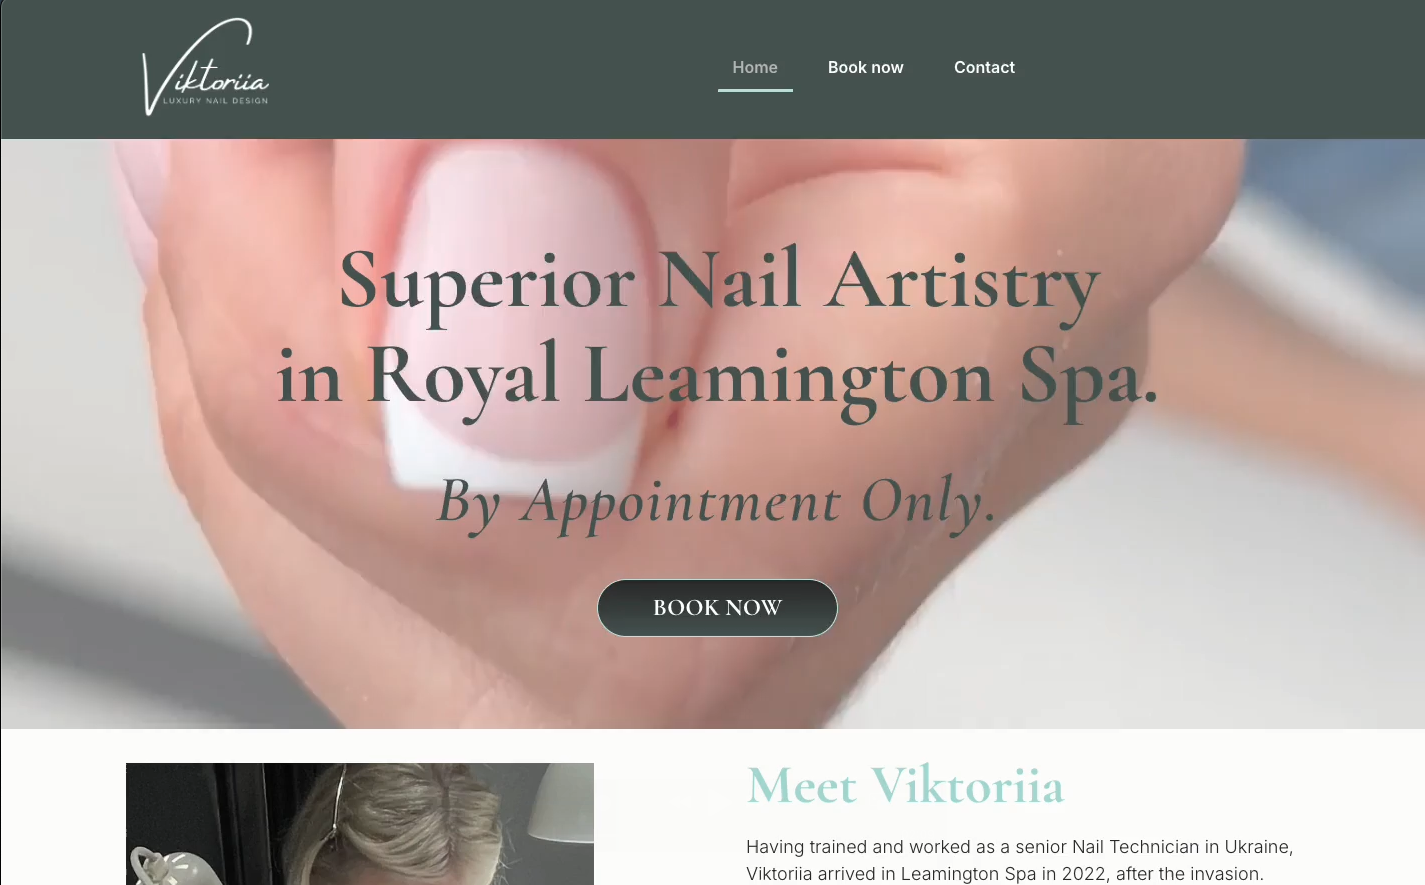Click the Viktoriia signature logo
The height and width of the screenshot is (885, 1425).
pos(205,66)
